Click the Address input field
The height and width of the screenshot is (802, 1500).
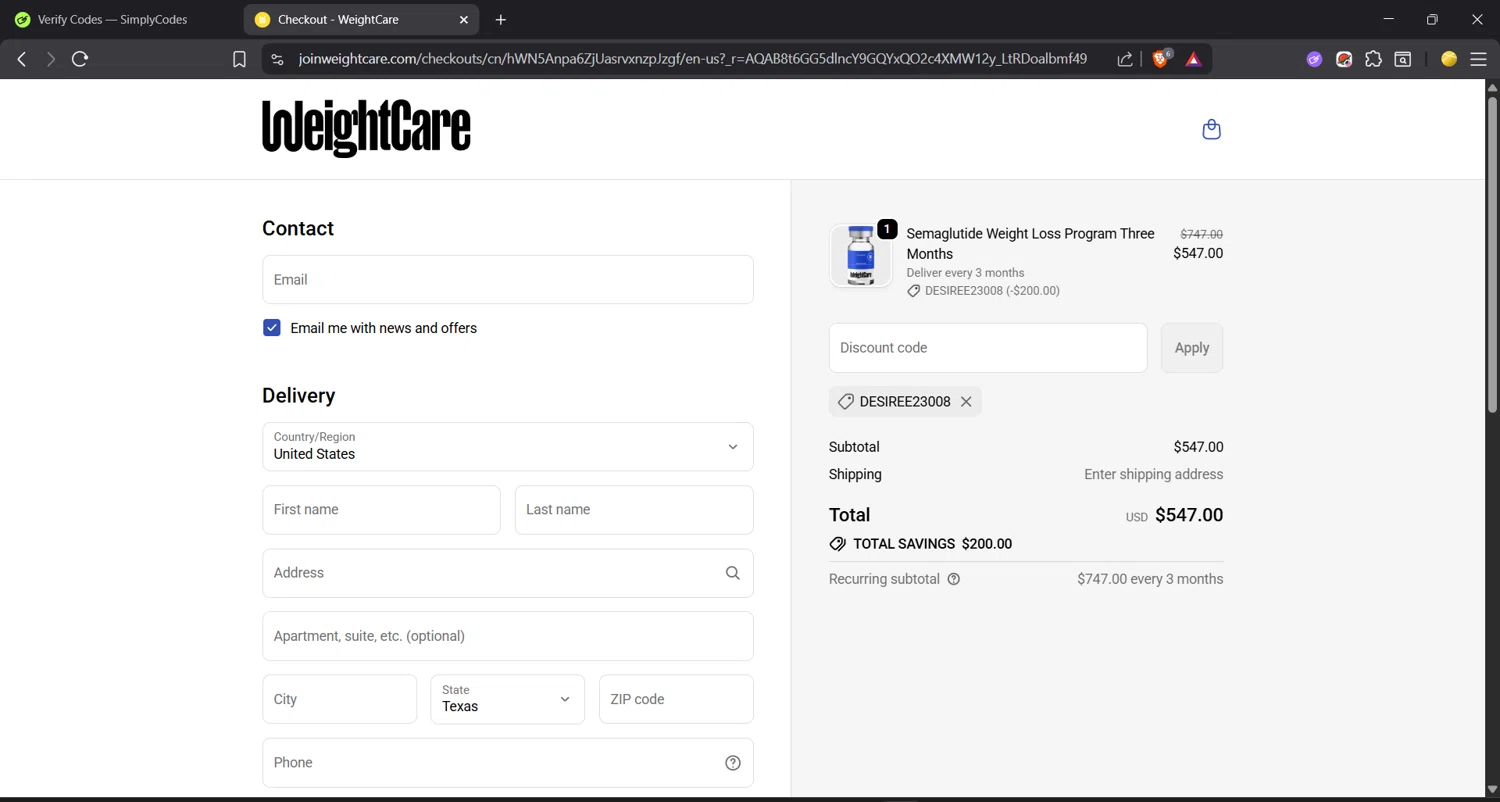click(508, 573)
